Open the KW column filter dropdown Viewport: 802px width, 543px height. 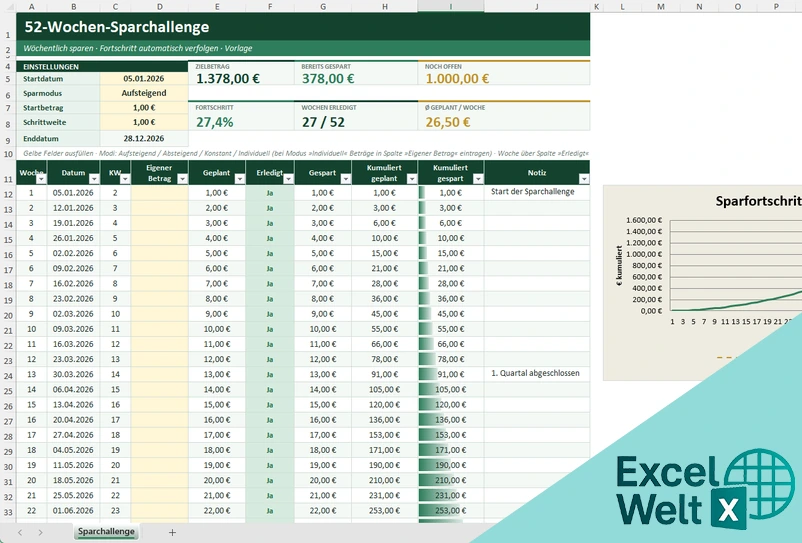coord(125,179)
